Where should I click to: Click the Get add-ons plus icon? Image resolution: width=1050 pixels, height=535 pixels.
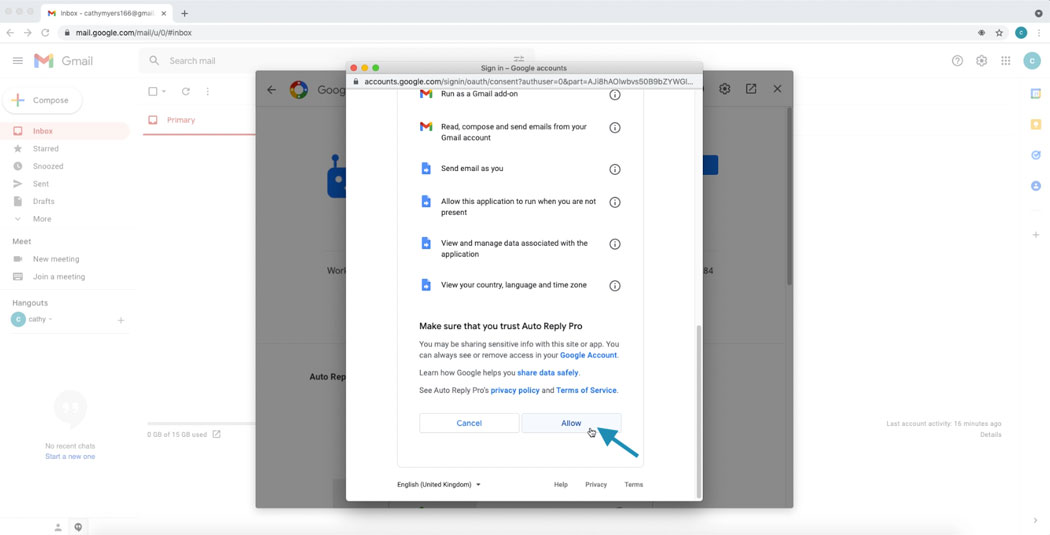(x=1036, y=235)
